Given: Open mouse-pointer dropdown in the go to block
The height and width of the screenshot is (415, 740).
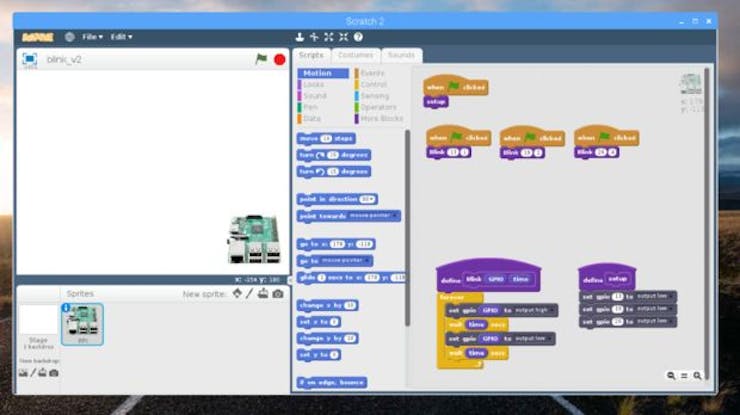Looking at the screenshot, I should (366, 261).
